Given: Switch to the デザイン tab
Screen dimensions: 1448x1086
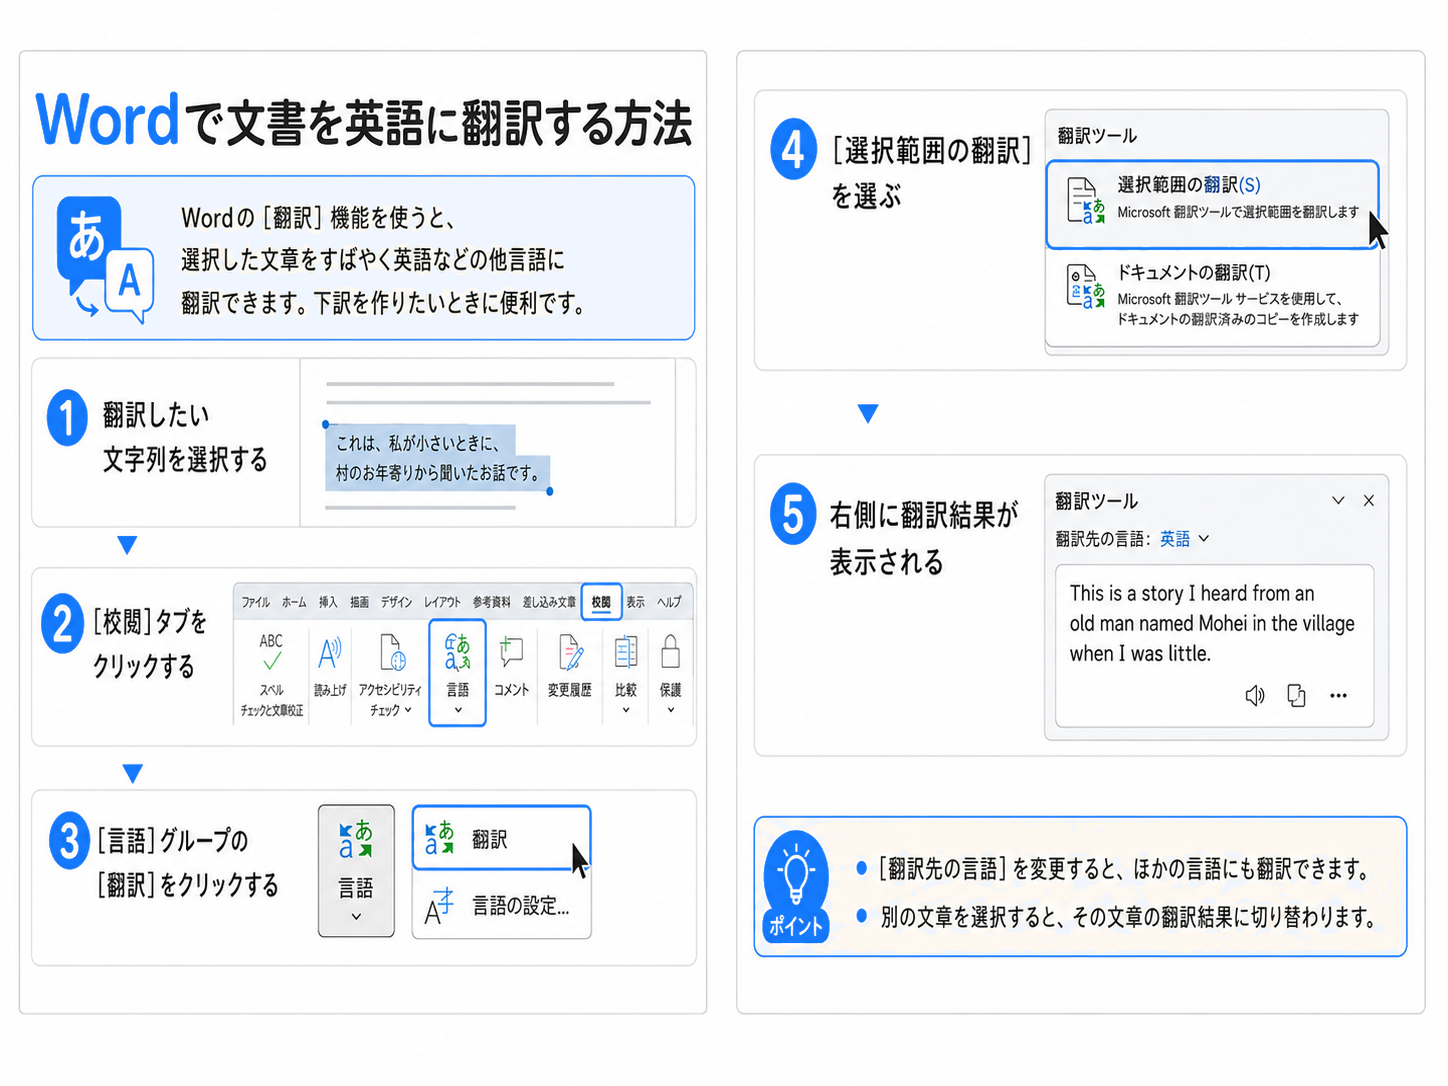Looking at the screenshot, I should coord(396,602).
